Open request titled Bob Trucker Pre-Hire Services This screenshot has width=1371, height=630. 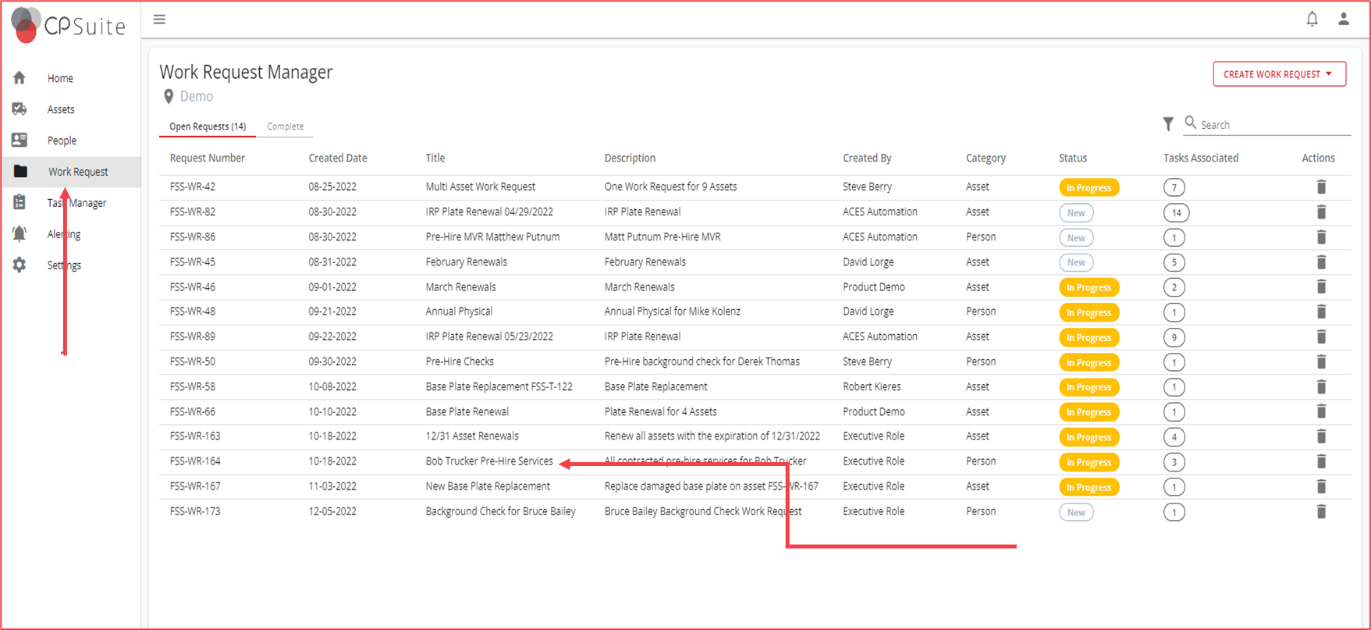coord(491,461)
